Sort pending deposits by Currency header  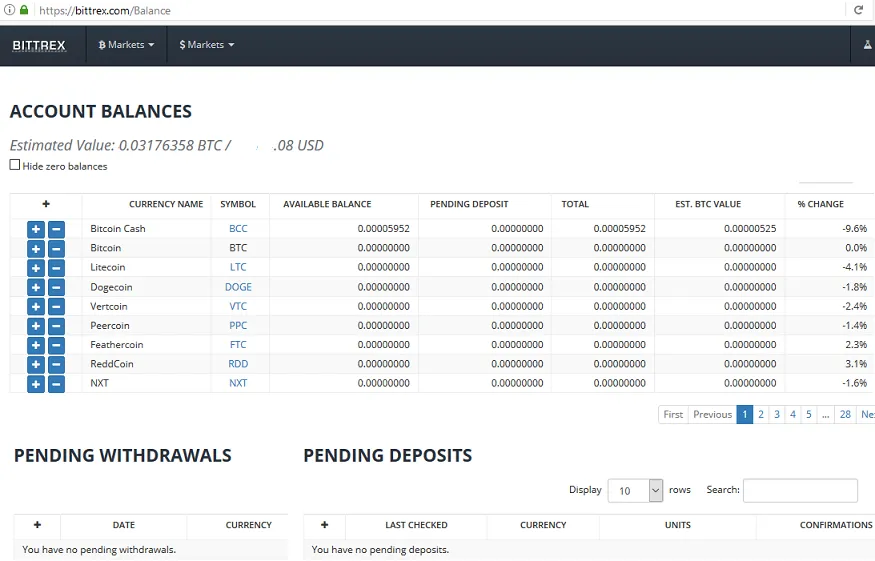coord(543,525)
